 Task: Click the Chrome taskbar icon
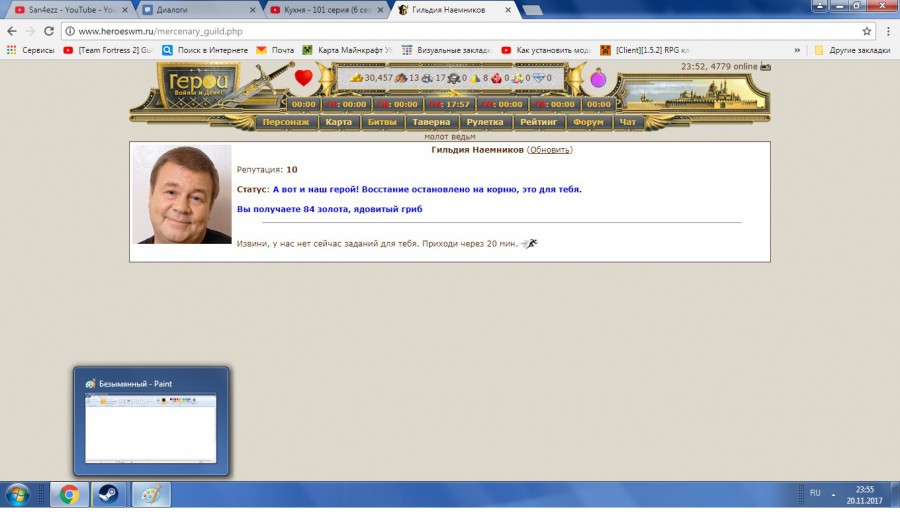(x=69, y=494)
